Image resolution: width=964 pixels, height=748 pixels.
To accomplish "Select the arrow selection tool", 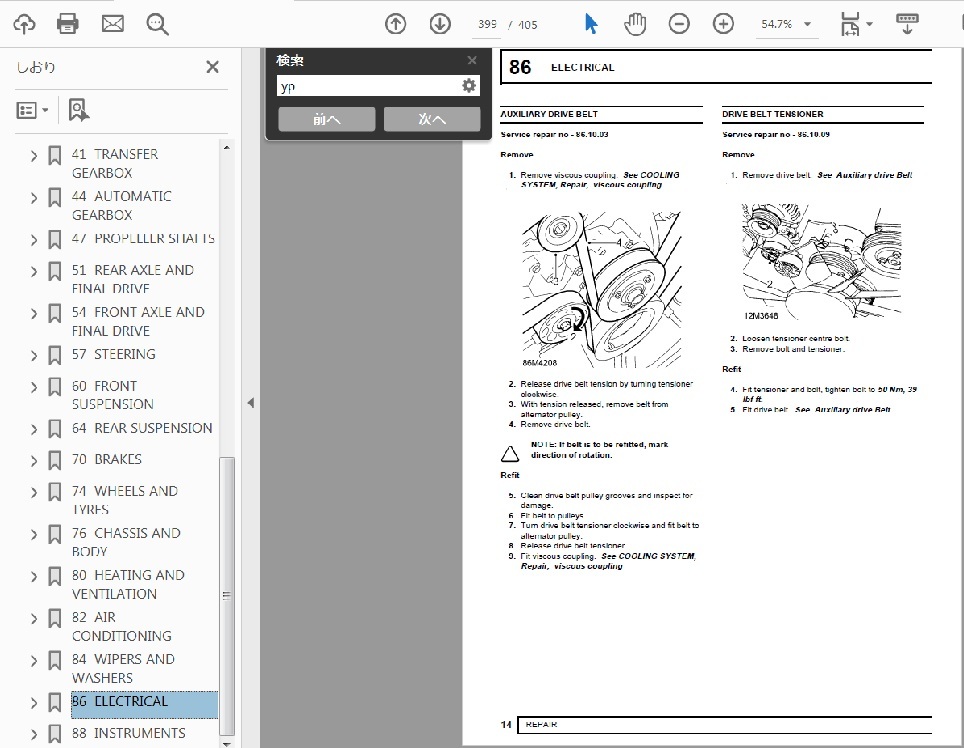I will pos(591,24).
